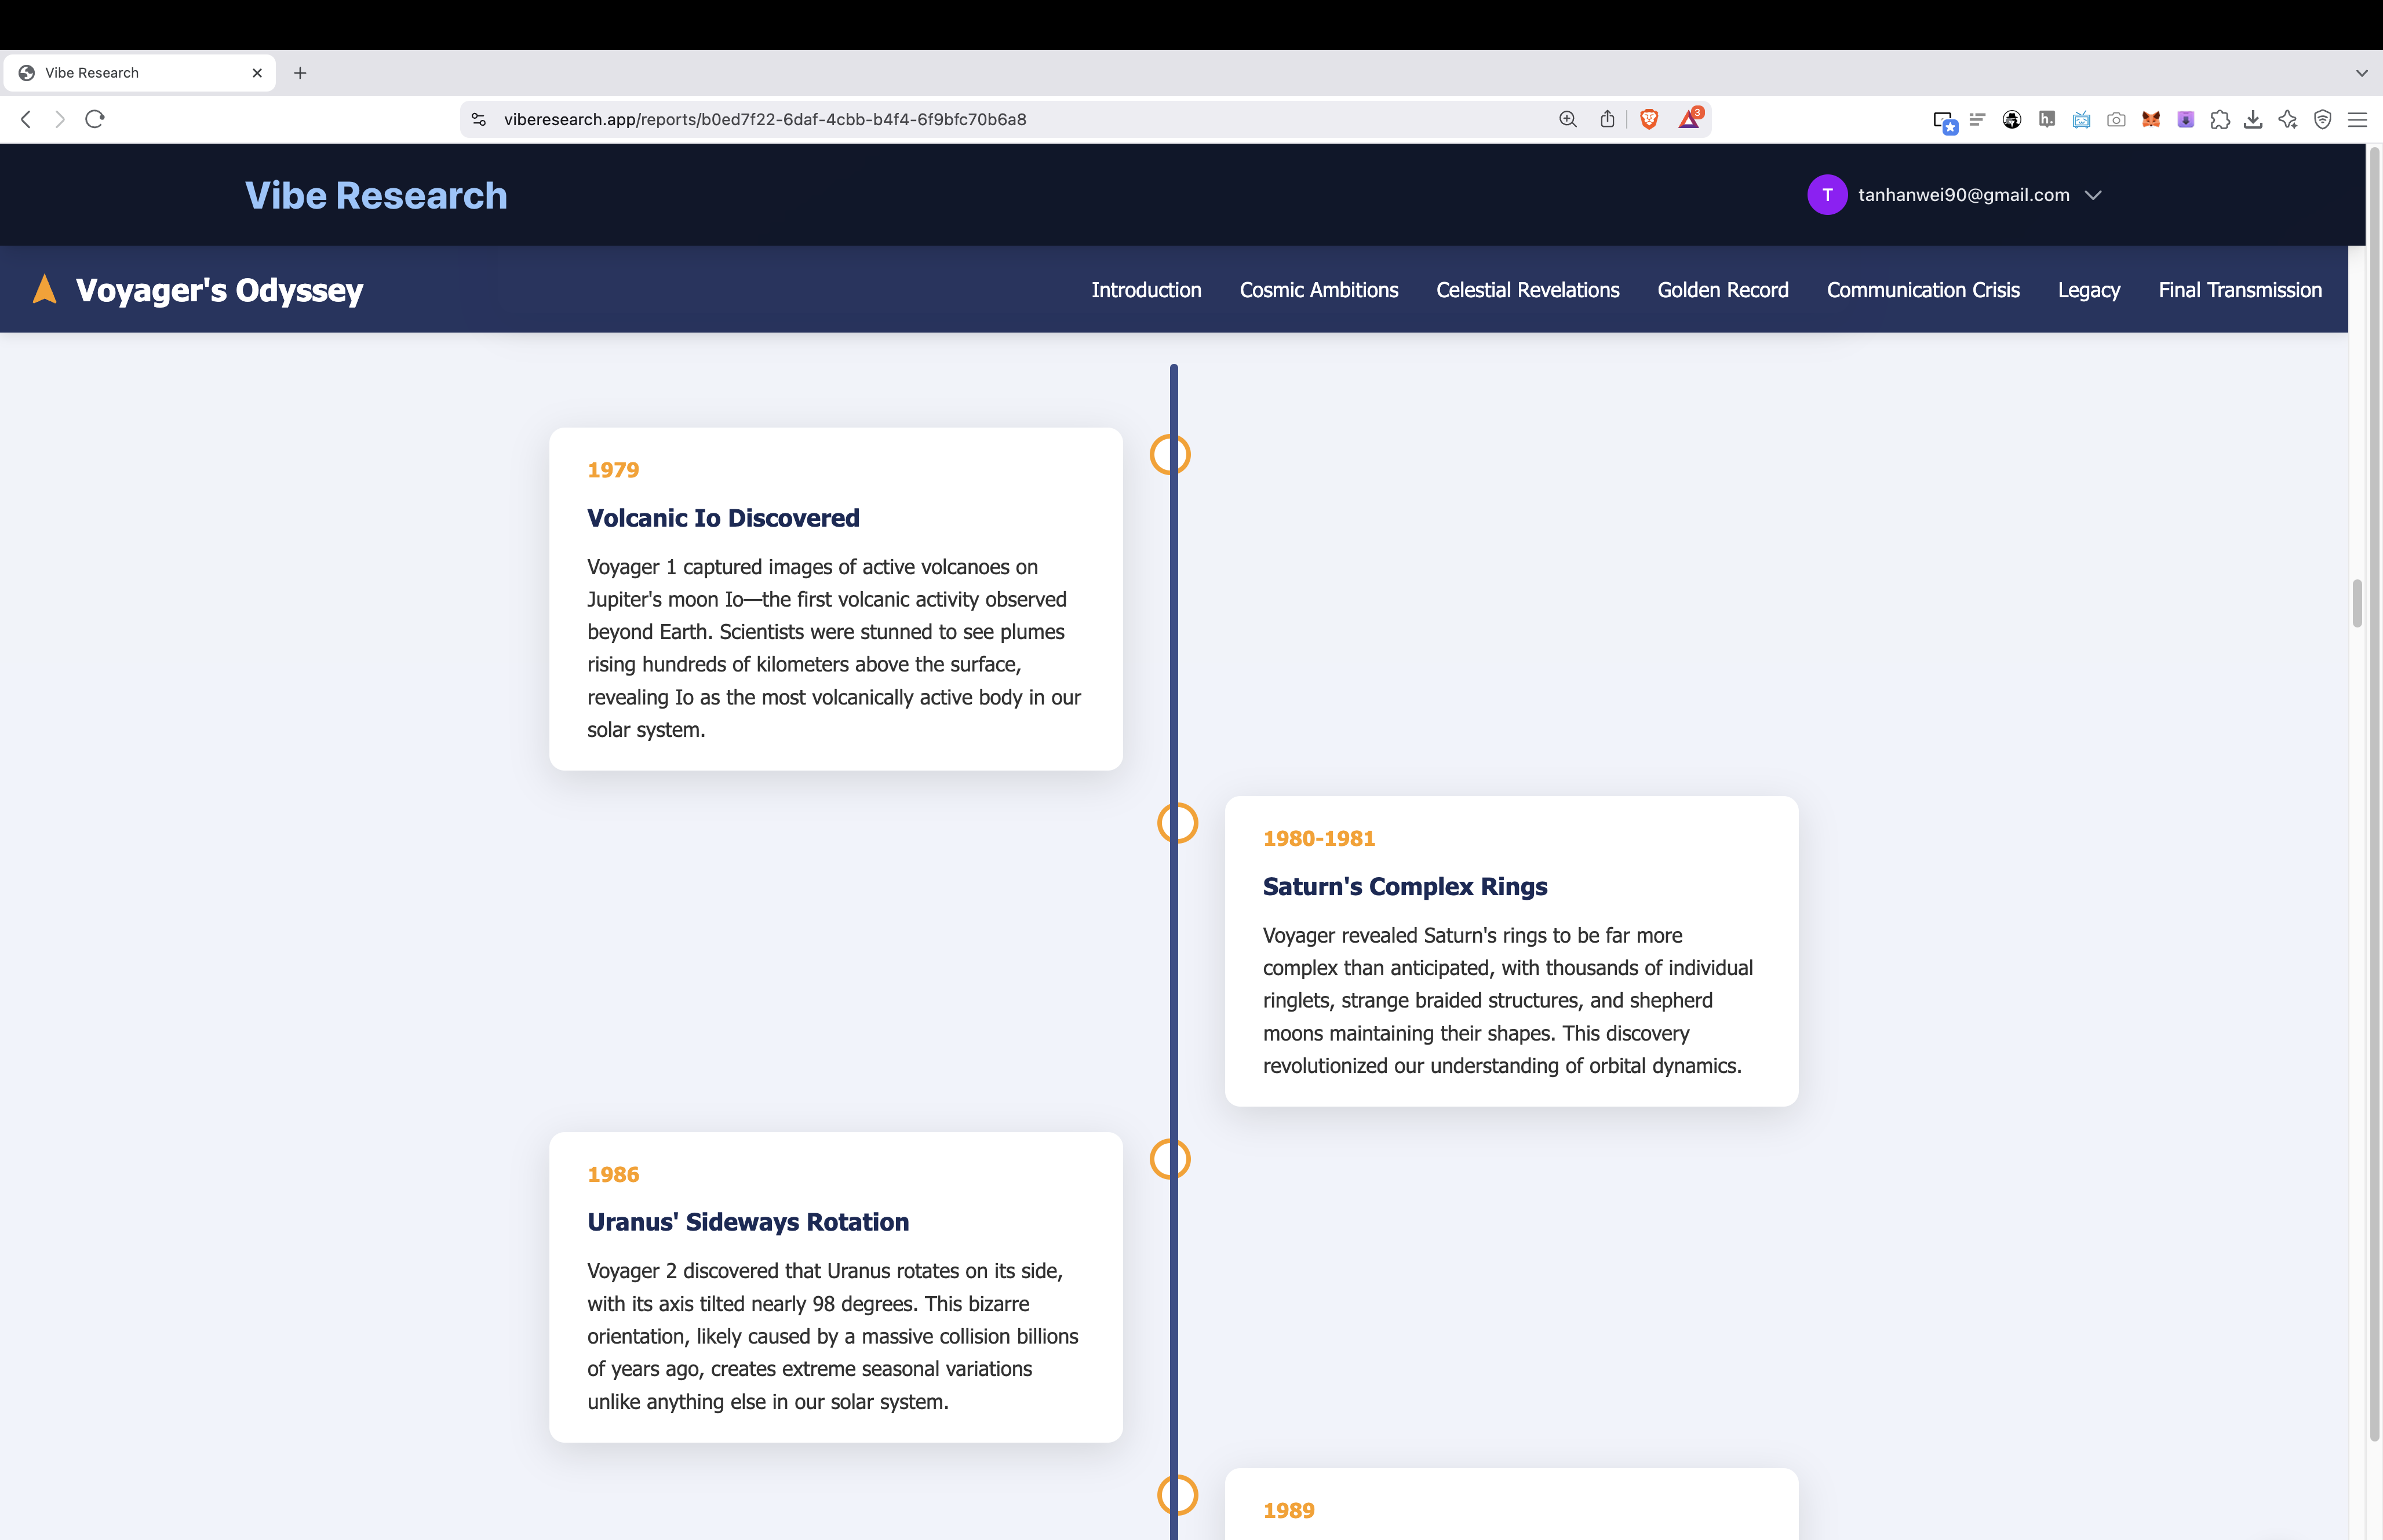Open the Brave Rewards triangle icon

pyautogui.click(x=1689, y=119)
